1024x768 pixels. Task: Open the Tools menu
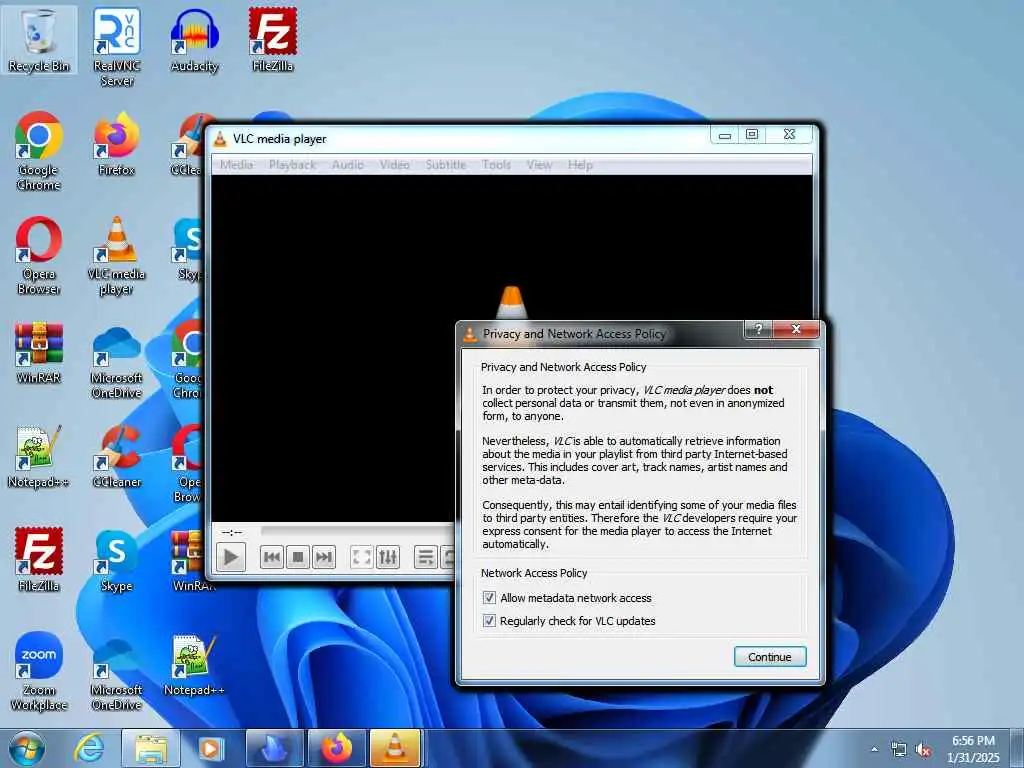click(496, 165)
